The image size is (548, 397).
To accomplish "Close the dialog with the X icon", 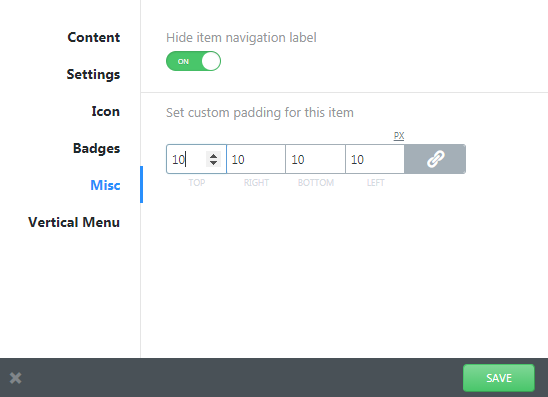I will point(15,378).
